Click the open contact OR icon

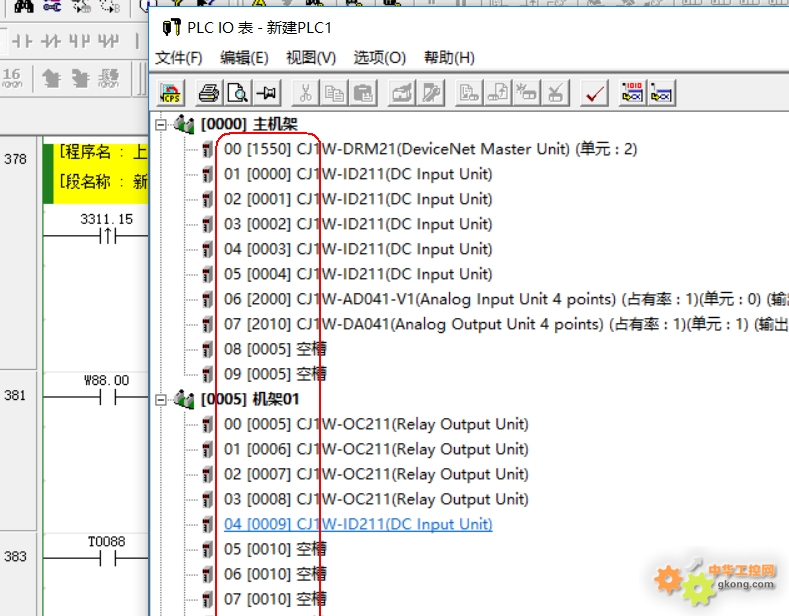pyautogui.click(x=79, y=41)
